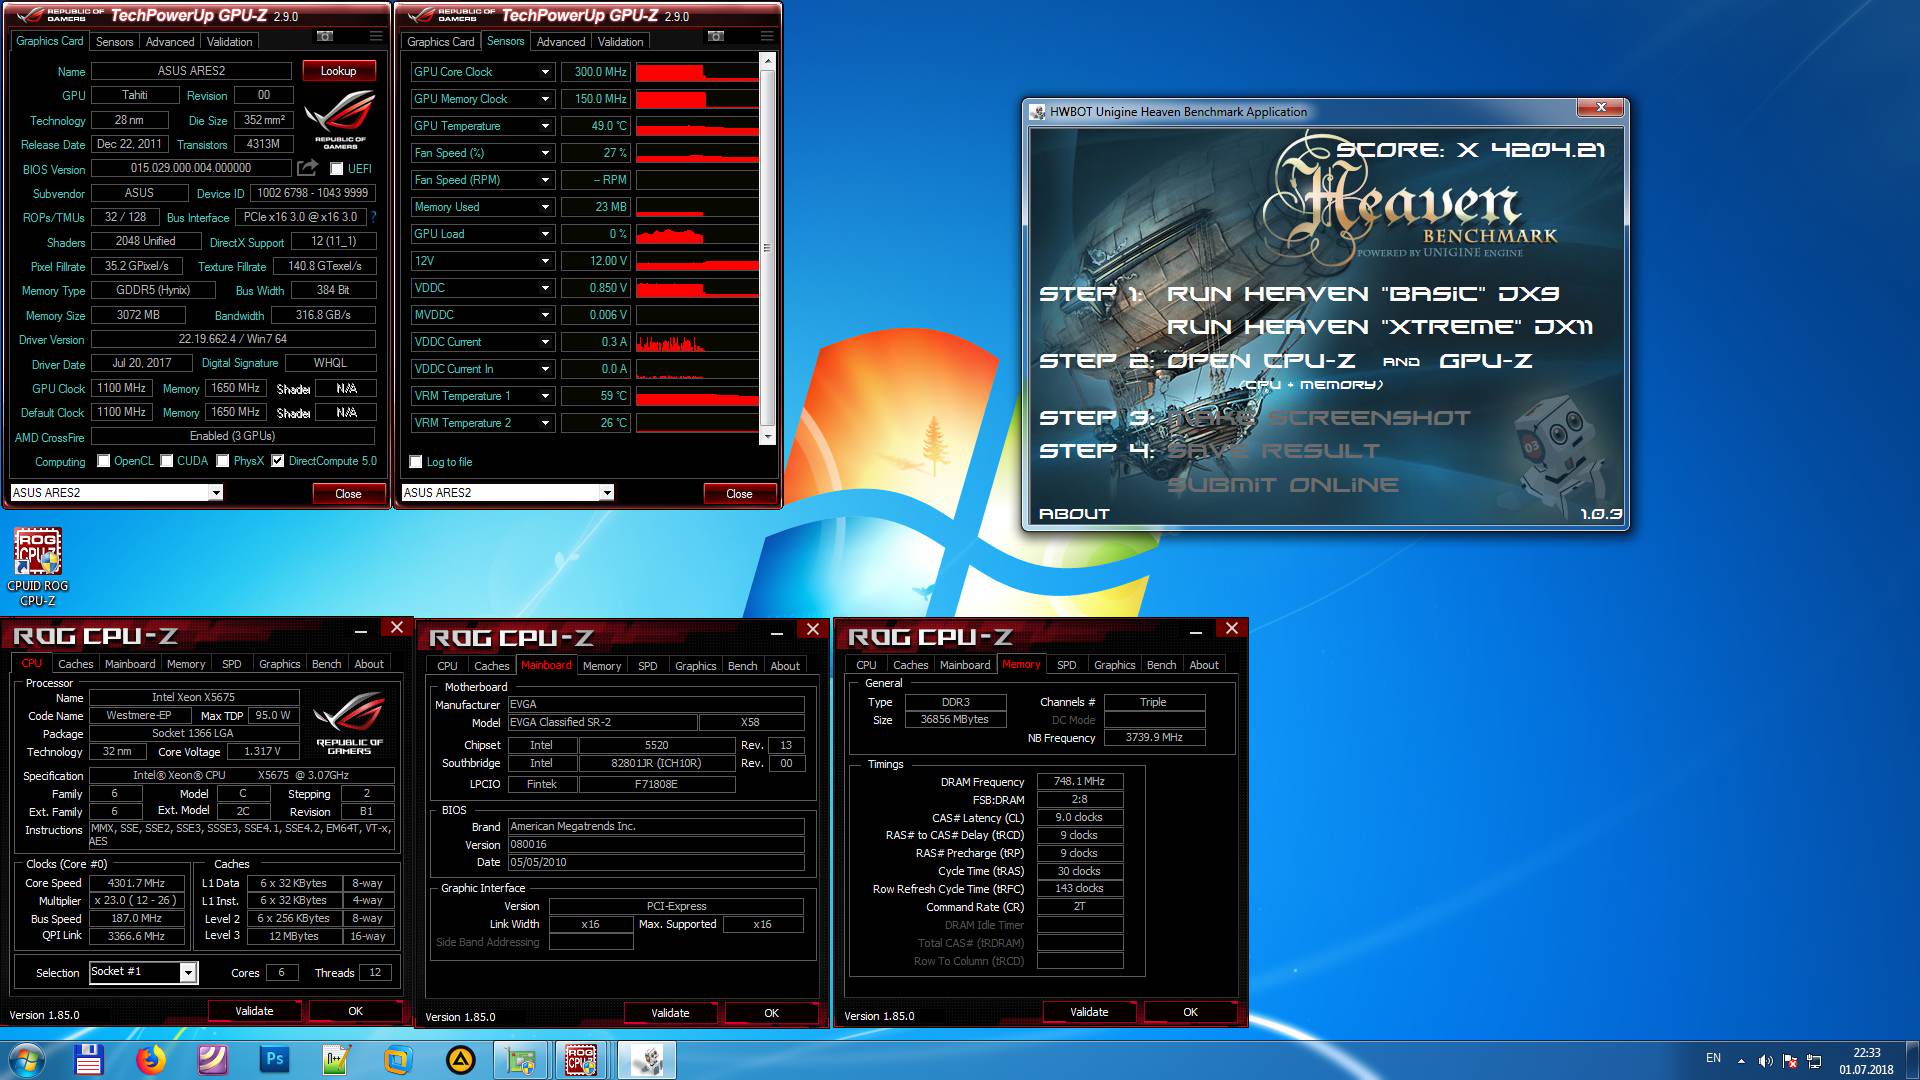Toggle the UEFI checkbox

point(337,169)
